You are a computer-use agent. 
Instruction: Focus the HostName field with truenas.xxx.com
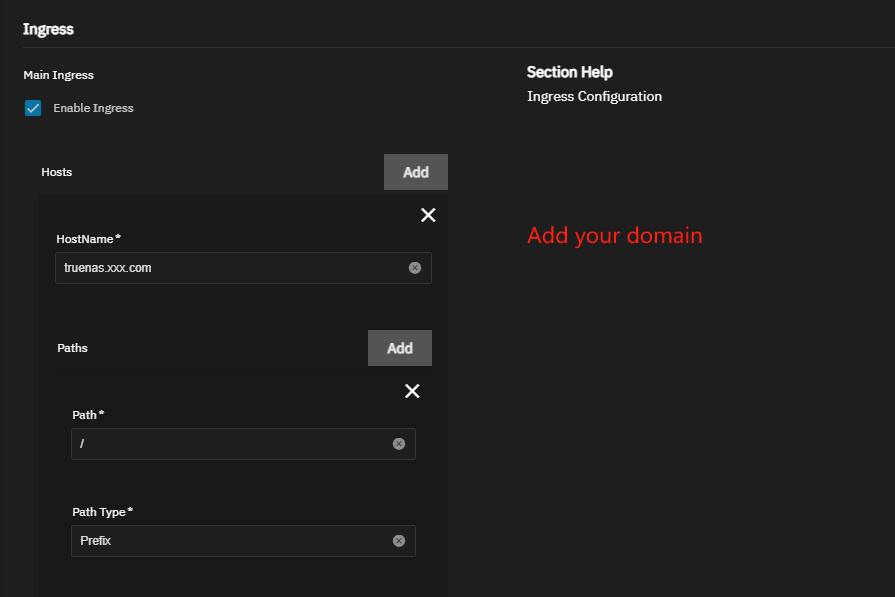pyautogui.click(x=230, y=268)
